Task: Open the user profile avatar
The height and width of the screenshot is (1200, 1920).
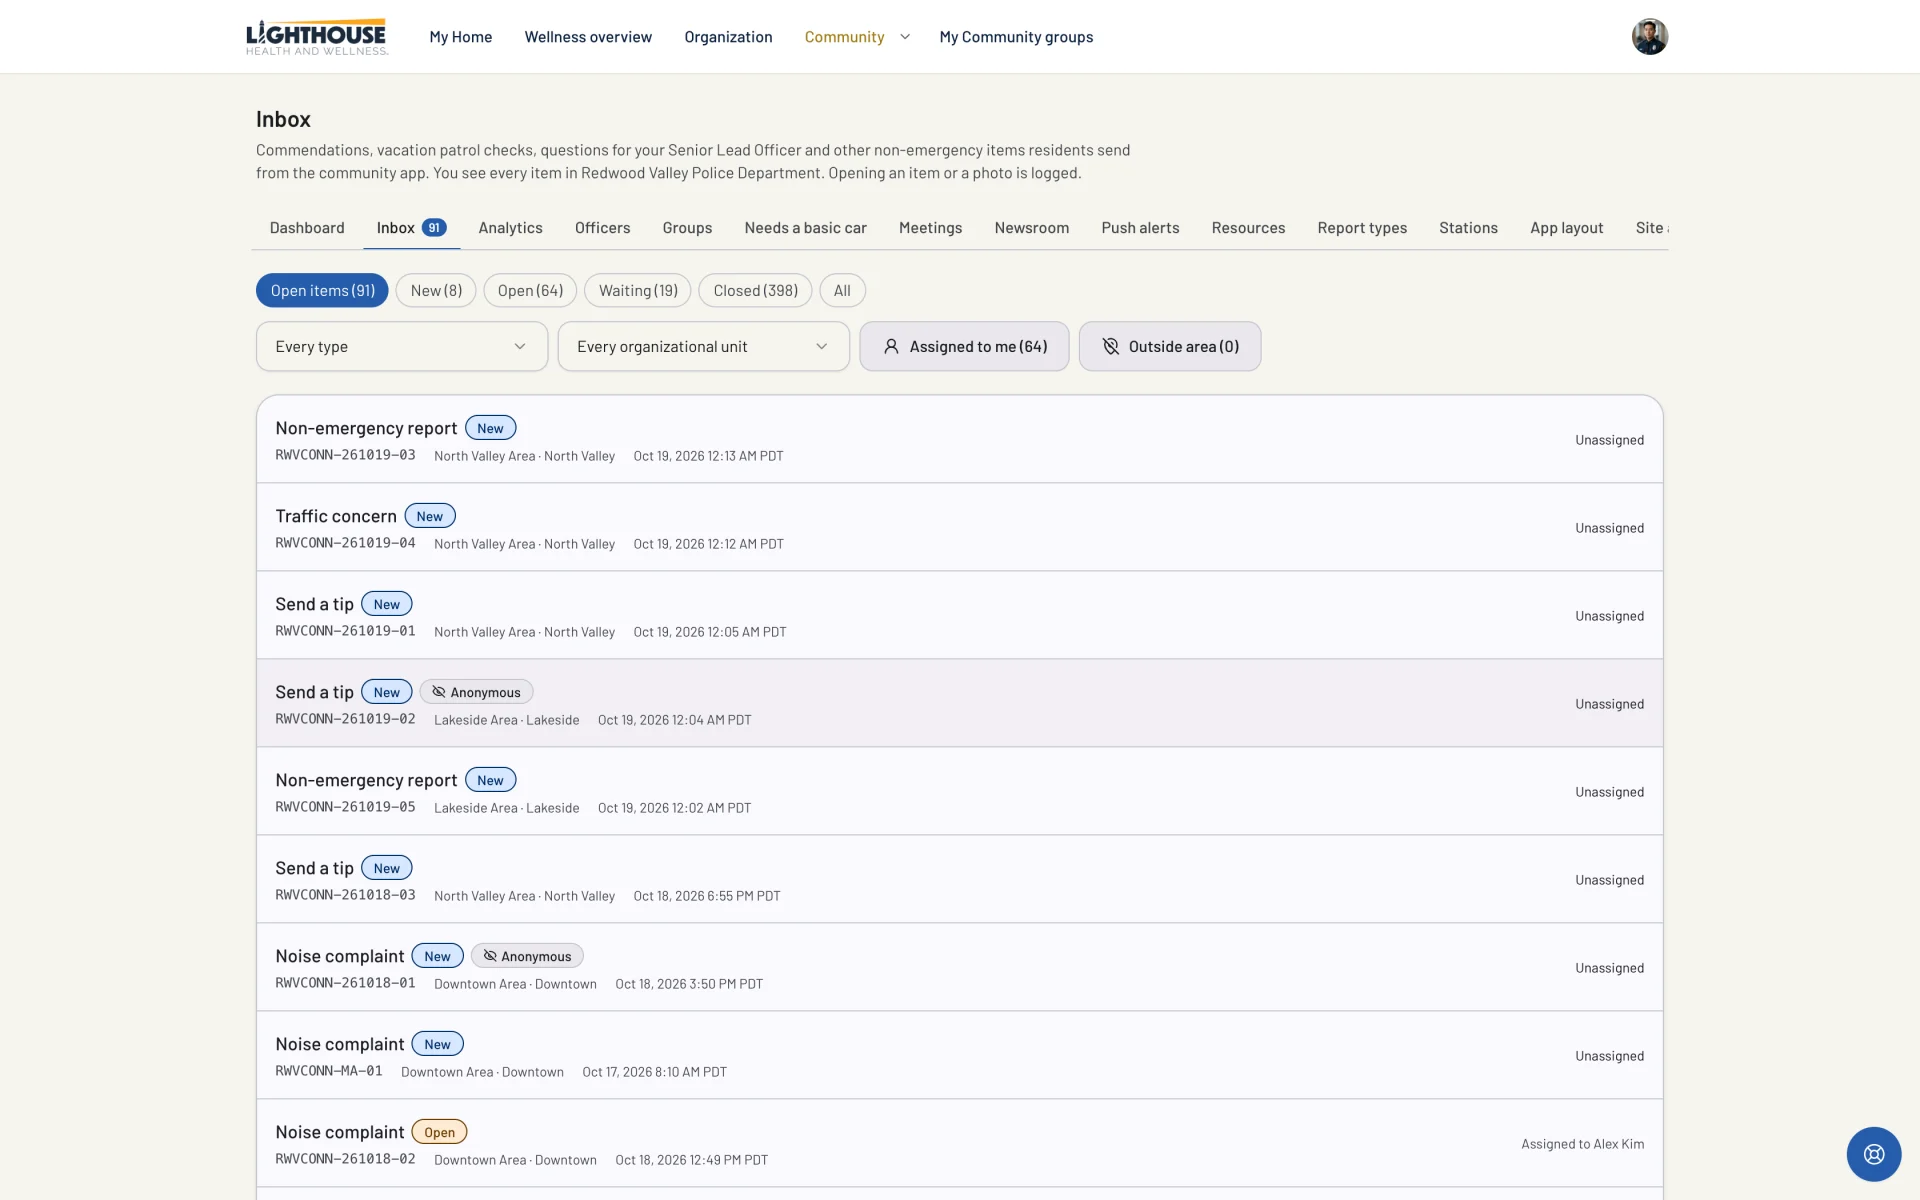Action: click(x=1649, y=36)
